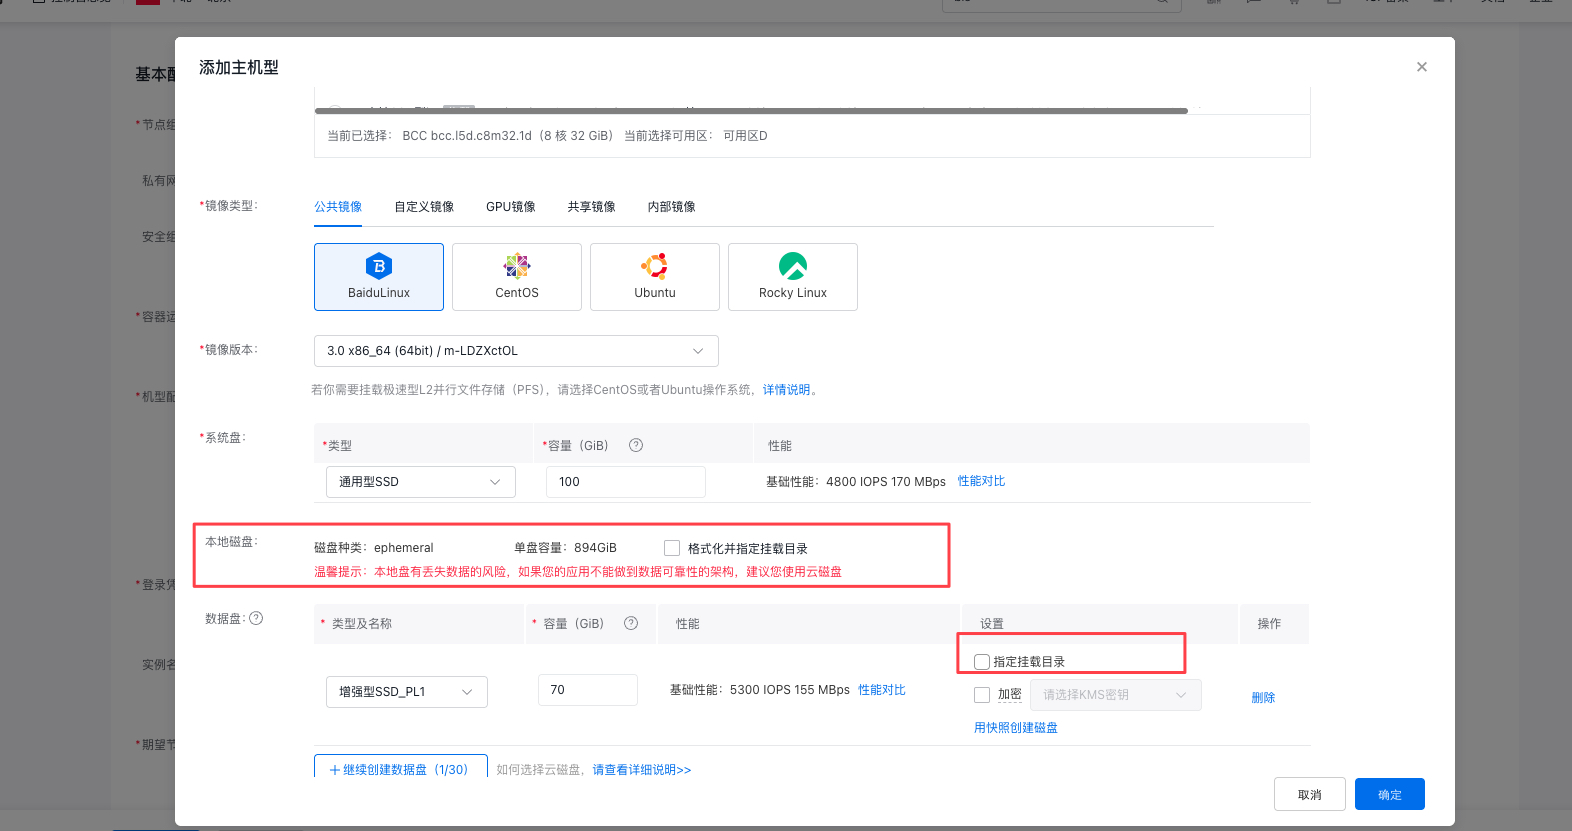1572x831 pixels.
Task: Pick the Rocky Linux image card
Action: click(793, 277)
